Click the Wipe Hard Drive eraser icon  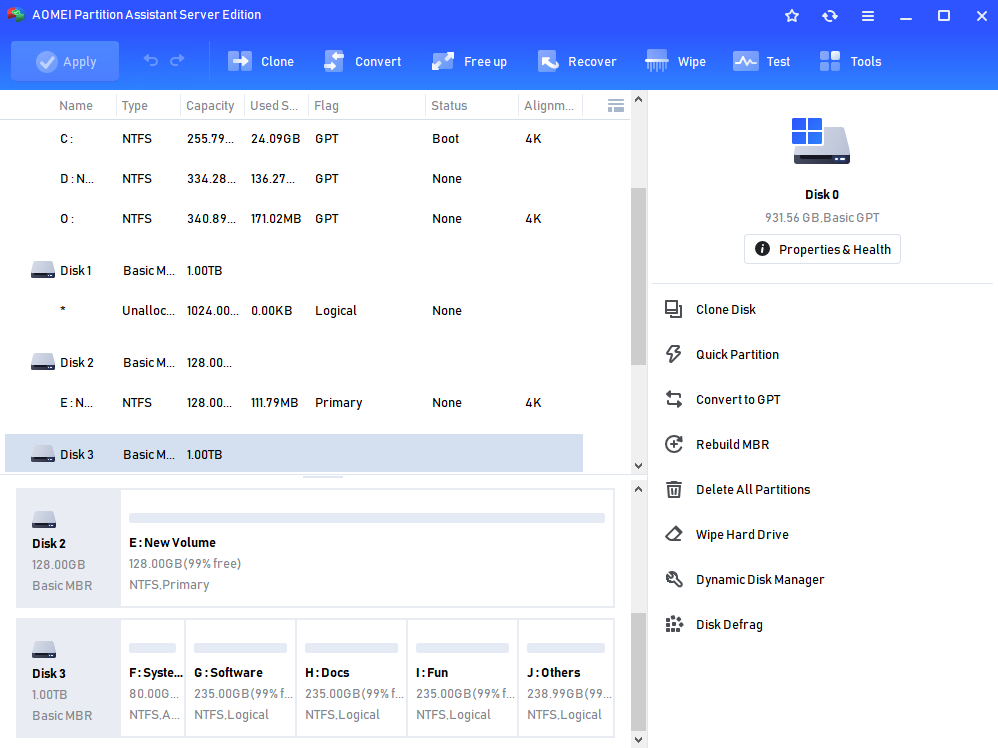pos(673,534)
